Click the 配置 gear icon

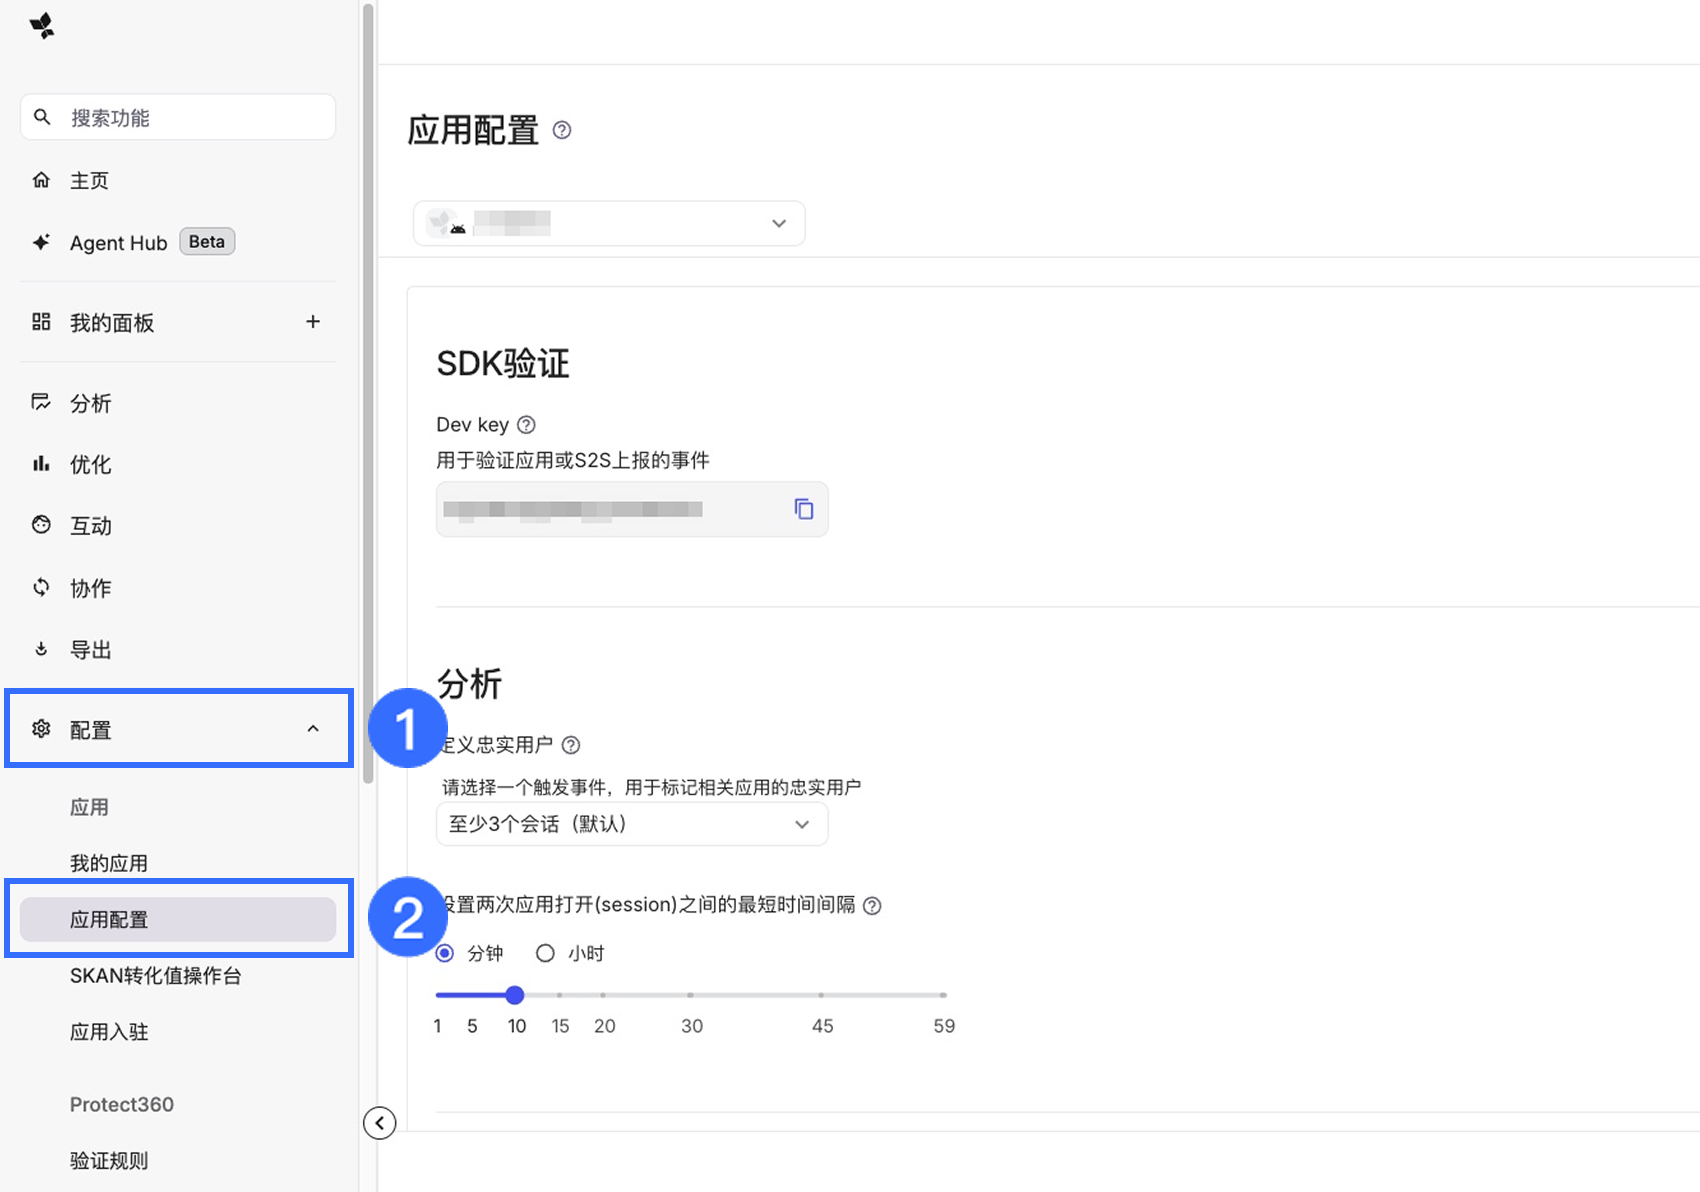coord(41,728)
